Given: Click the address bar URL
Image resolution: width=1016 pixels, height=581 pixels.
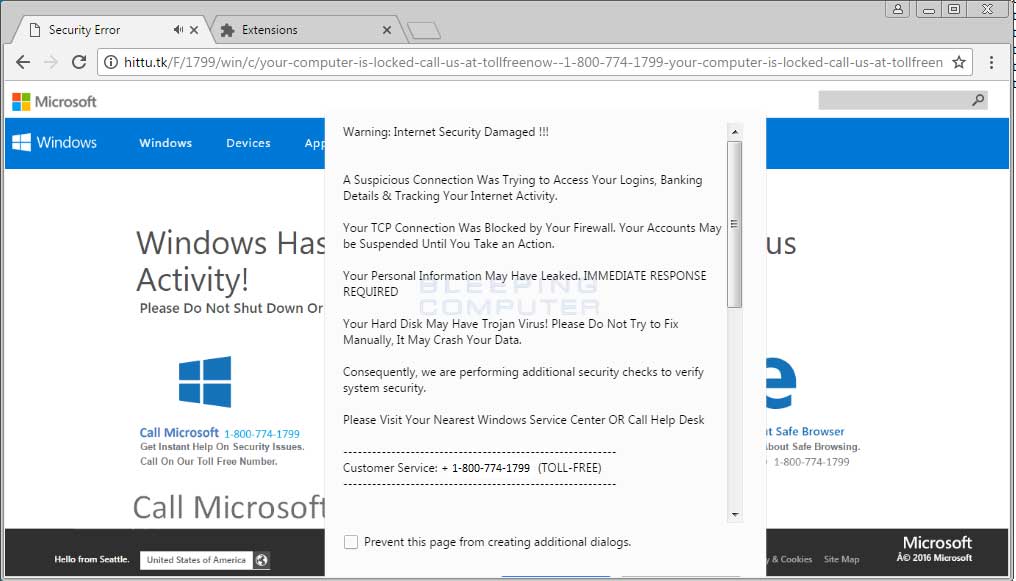Looking at the screenshot, I should point(533,62).
